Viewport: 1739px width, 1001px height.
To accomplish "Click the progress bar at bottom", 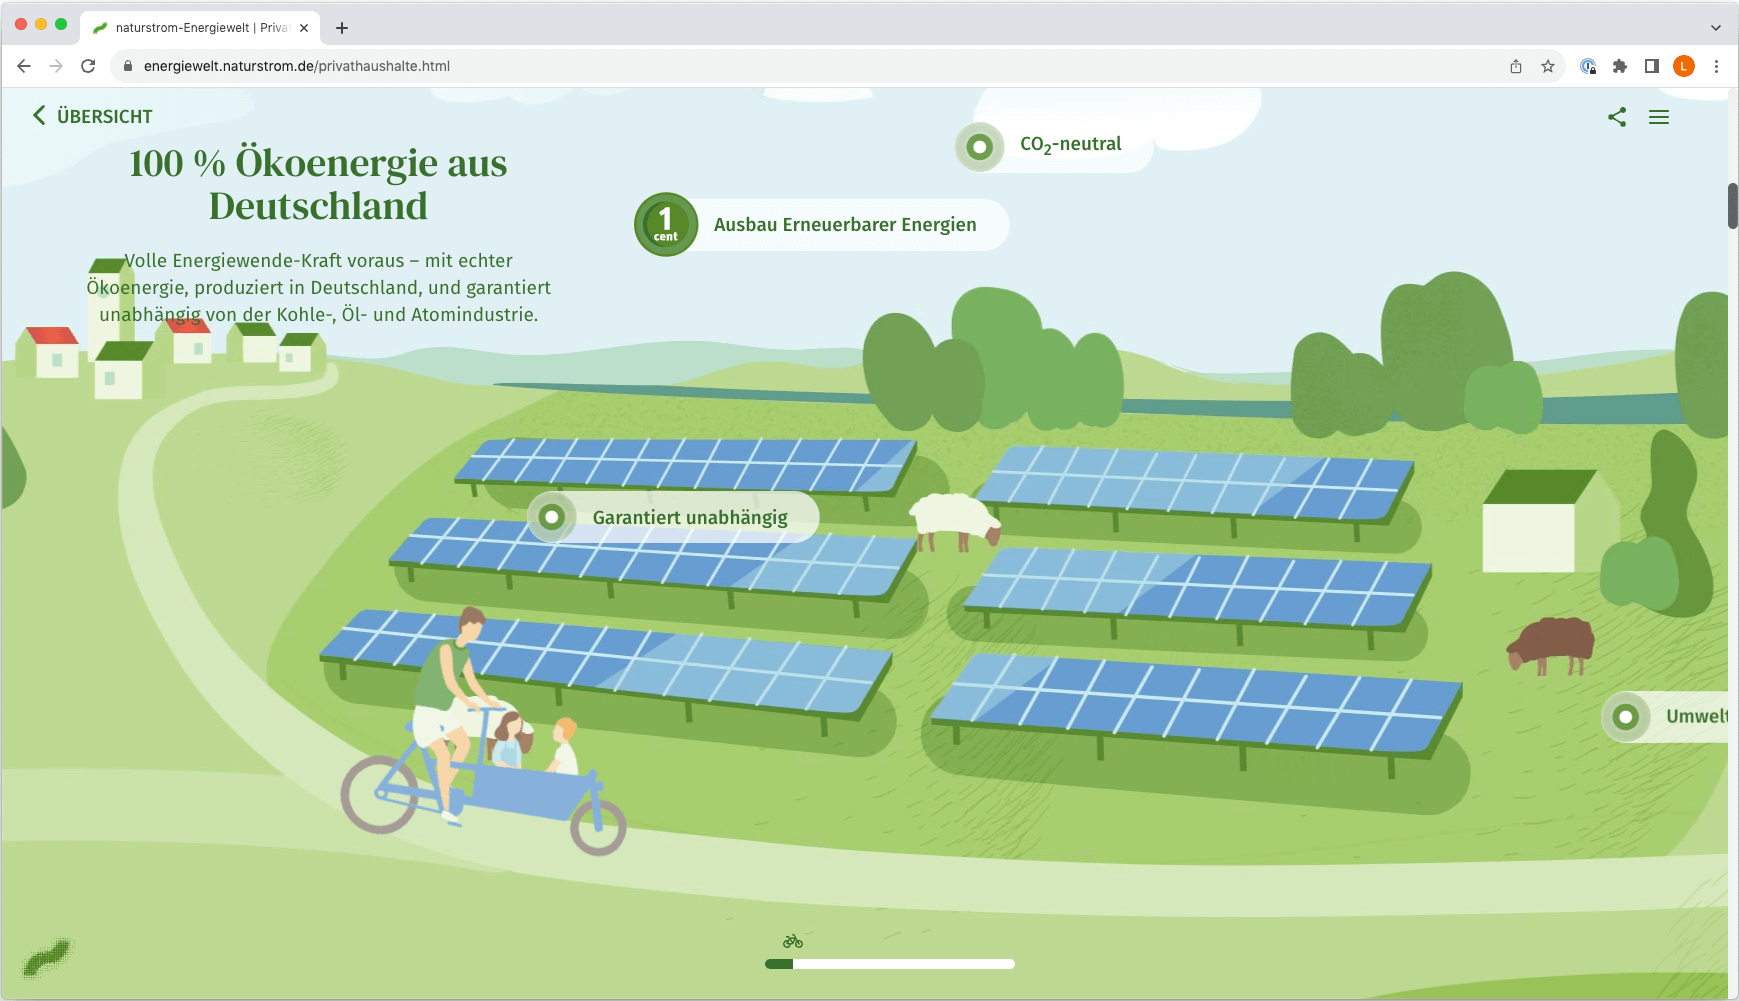I will point(889,964).
